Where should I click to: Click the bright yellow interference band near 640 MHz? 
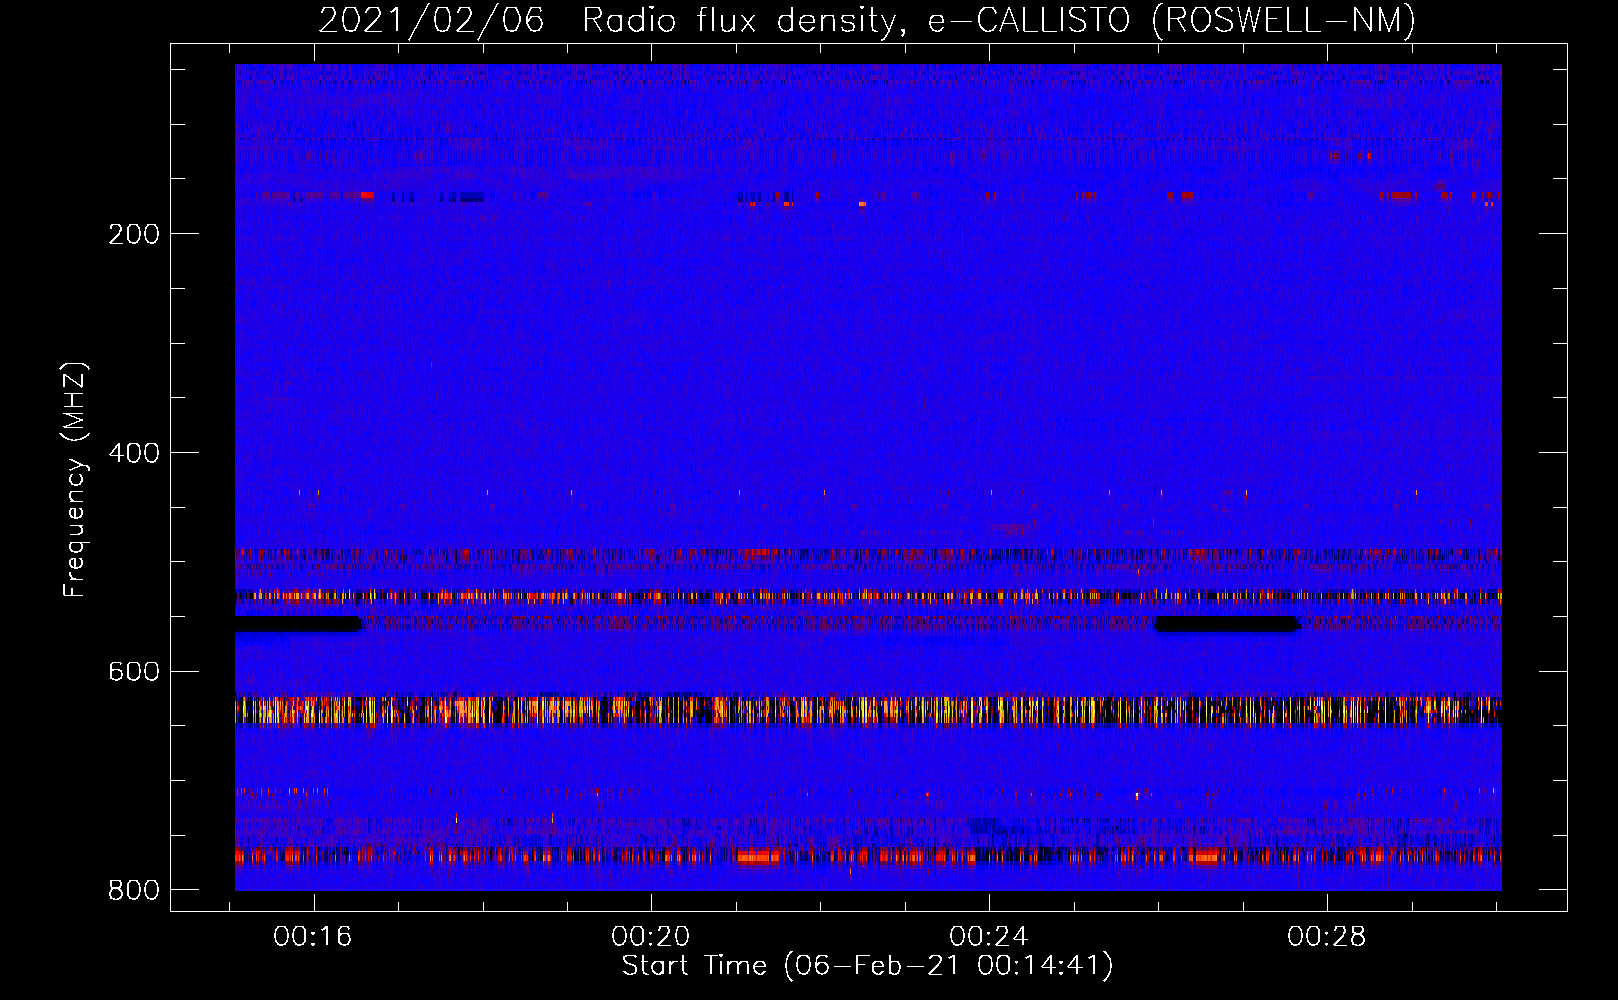[x=868, y=710]
